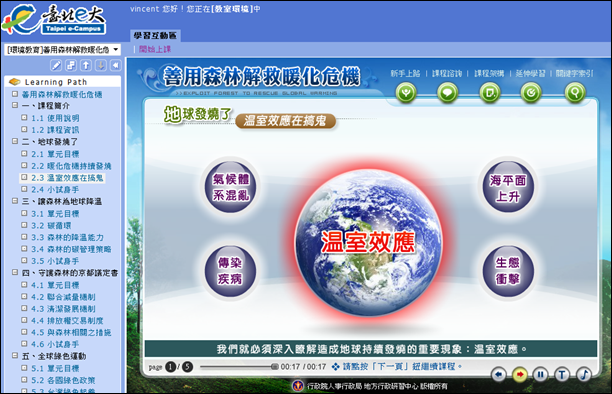Click the 溫室效應在搞鬼 brown title banner
Image resolution: width=612 pixels, height=394 pixels.
(285, 121)
